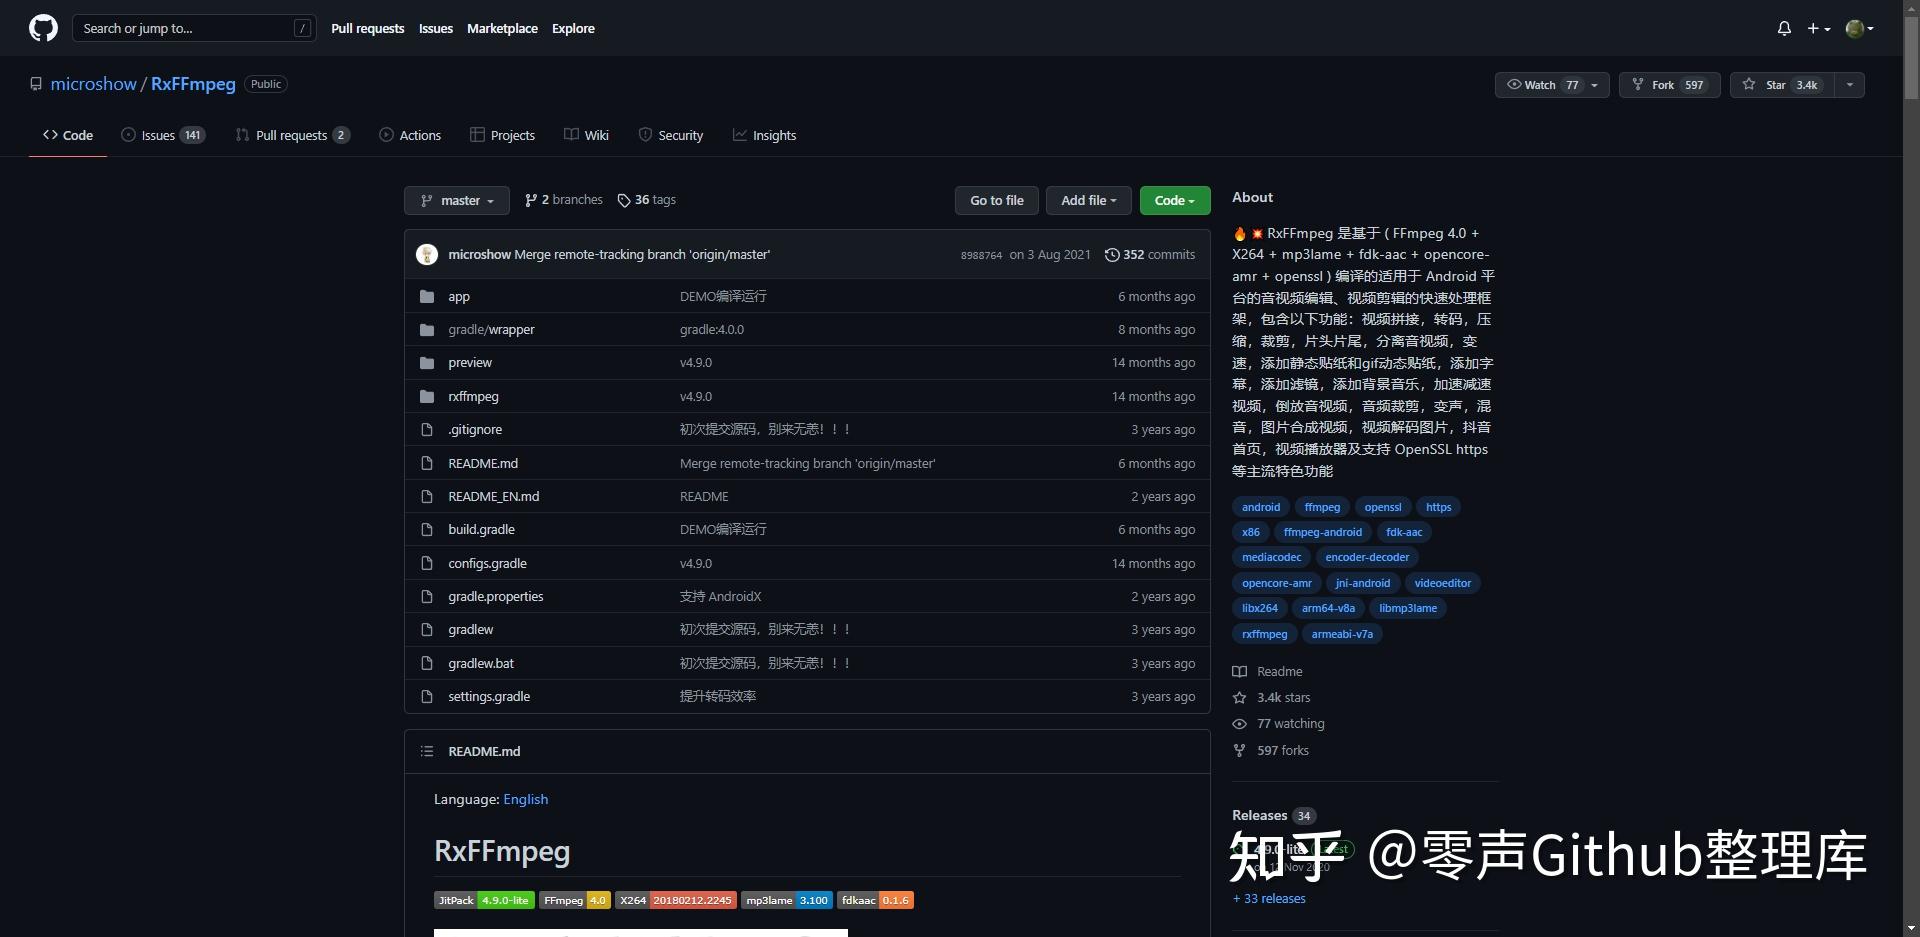1920x937 pixels.
Task: Open the master branch dropdown
Action: (456, 200)
